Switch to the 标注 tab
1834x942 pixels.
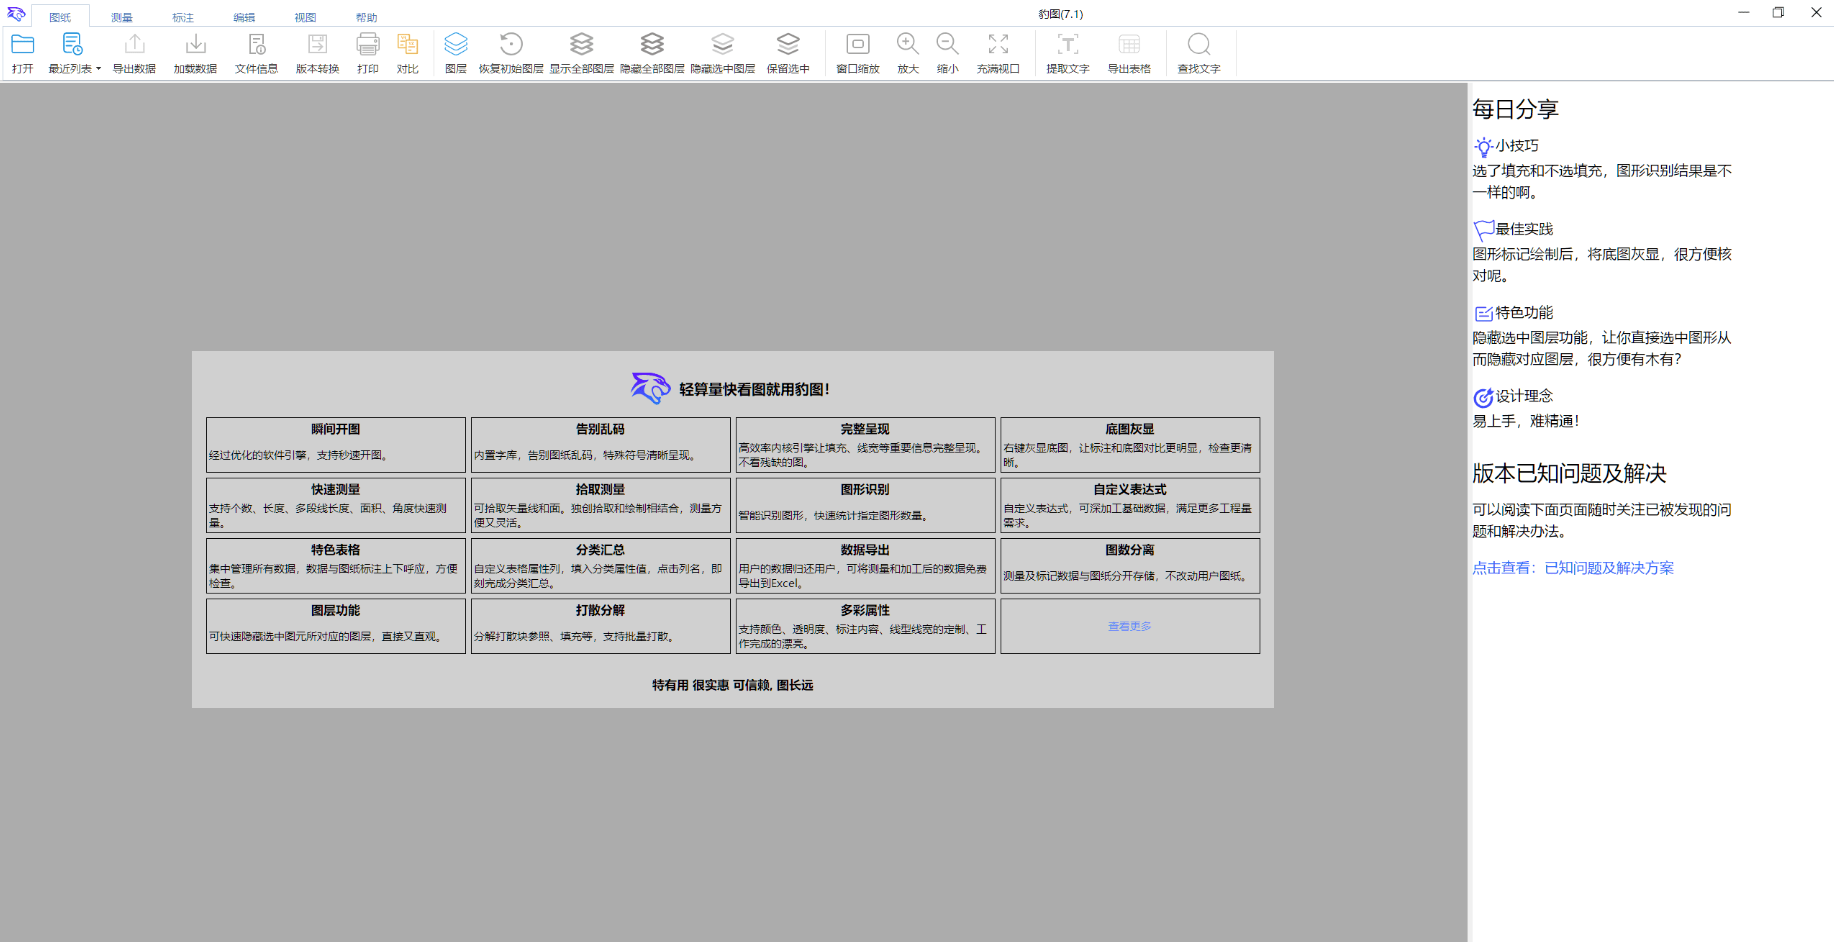183,17
